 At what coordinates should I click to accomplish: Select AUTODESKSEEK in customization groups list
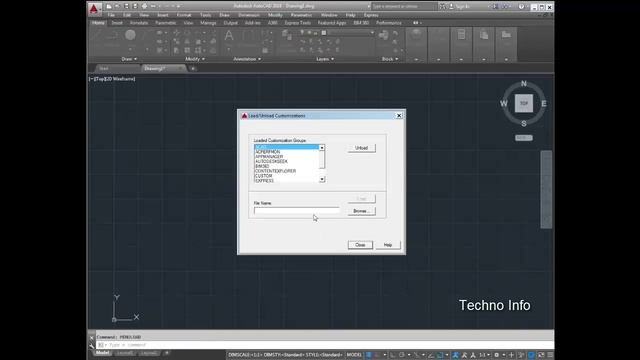pyautogui.click(x=287, y=162)
